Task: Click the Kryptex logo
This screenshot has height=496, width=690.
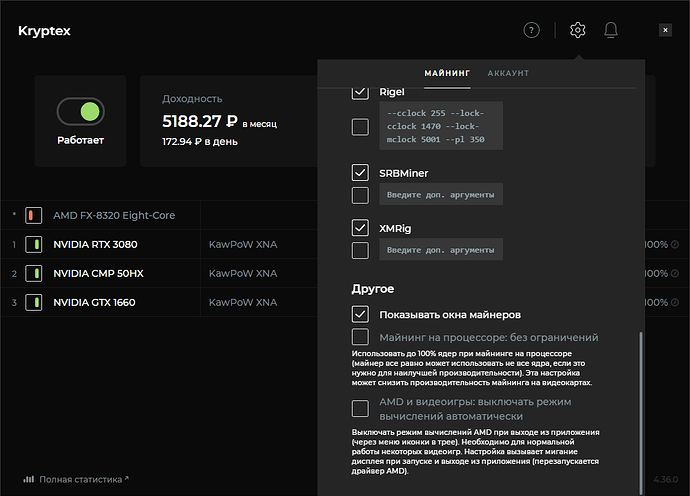Action: pos(44,31)
